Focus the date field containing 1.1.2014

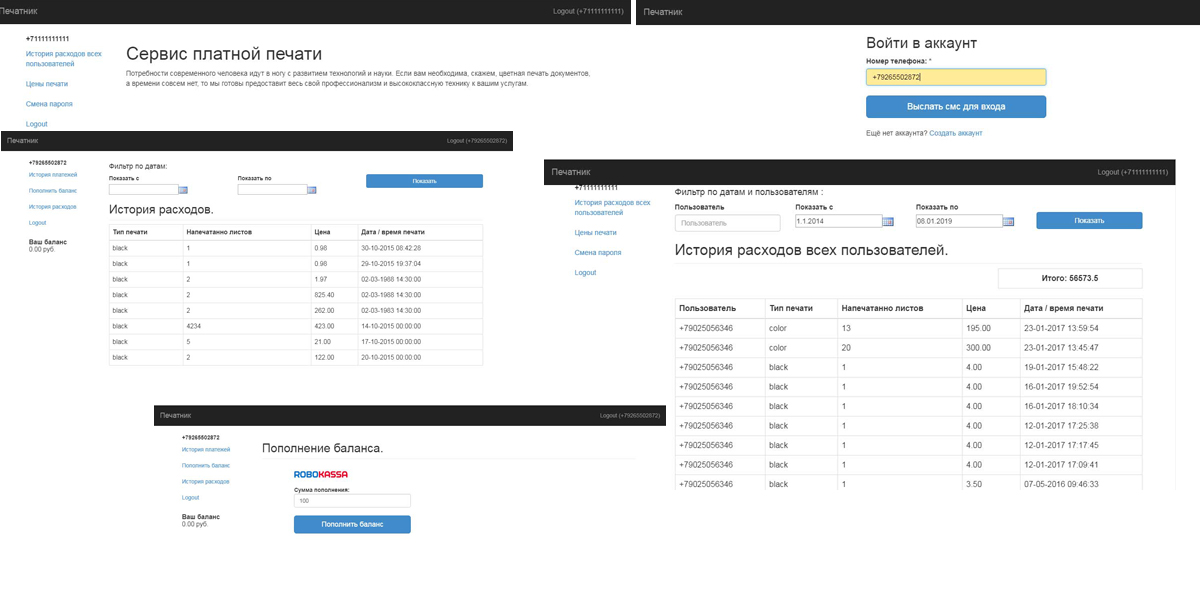(838, 221)
